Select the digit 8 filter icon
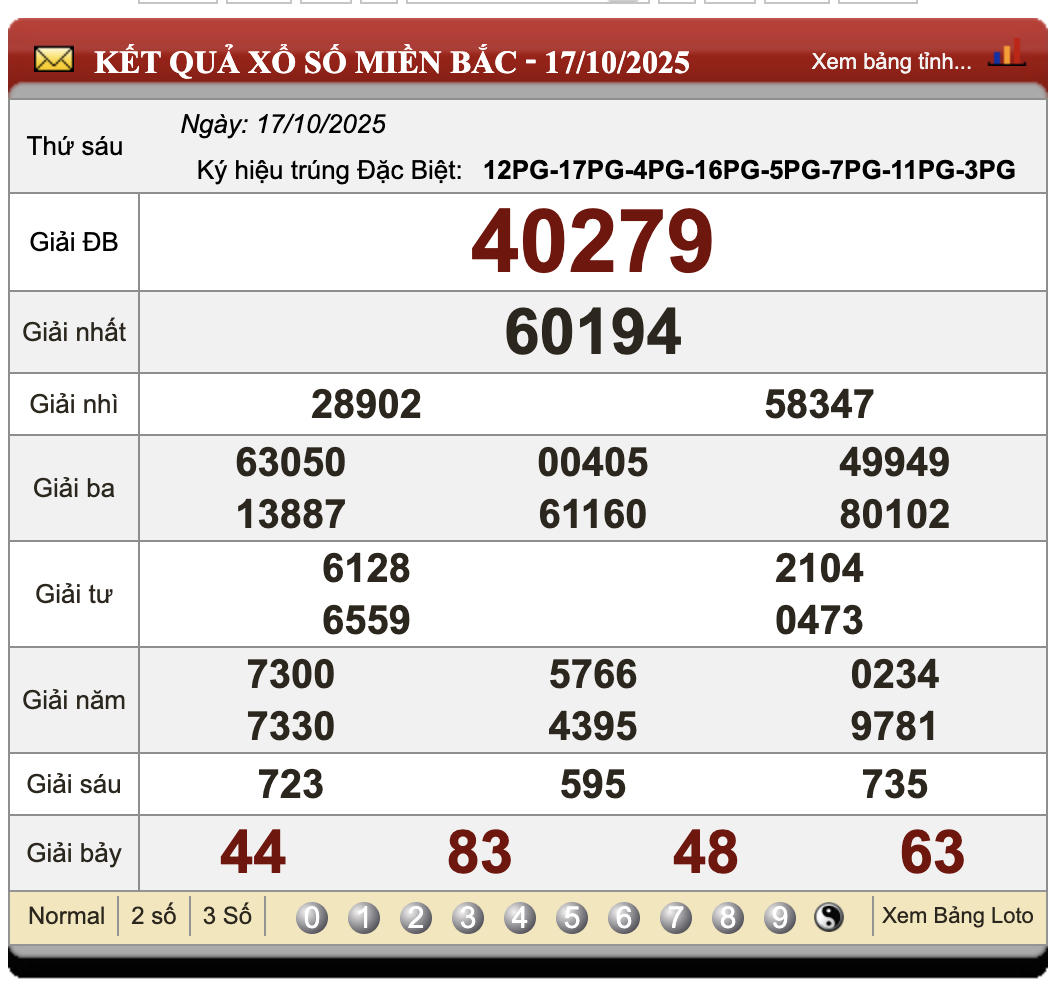This screenshot has width=1058, height=986. point(727,916)
